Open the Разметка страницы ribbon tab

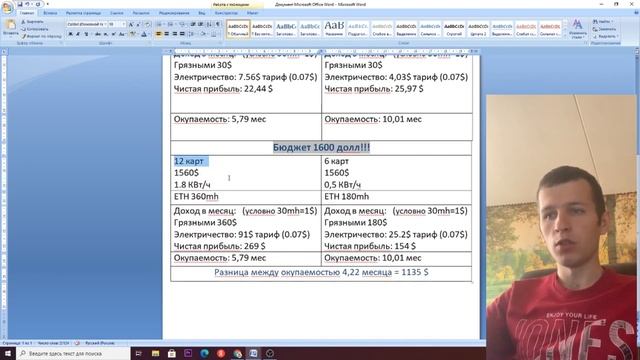point(83,13)
